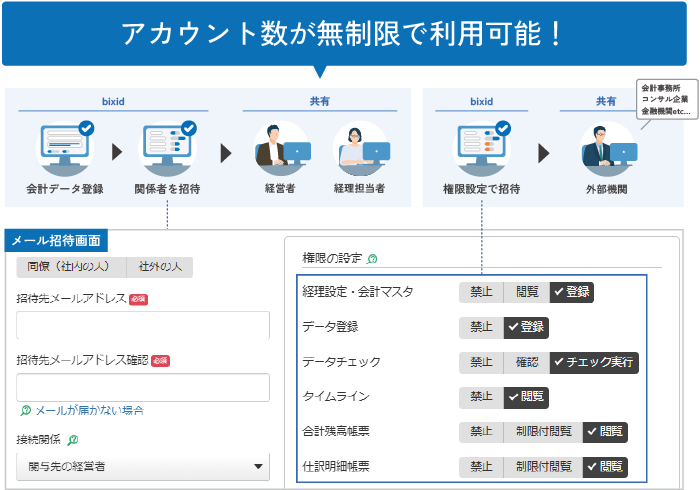Focus the 招待先メールアドレス確認 input field
This screenshot has width=700, height=490.
143,387
